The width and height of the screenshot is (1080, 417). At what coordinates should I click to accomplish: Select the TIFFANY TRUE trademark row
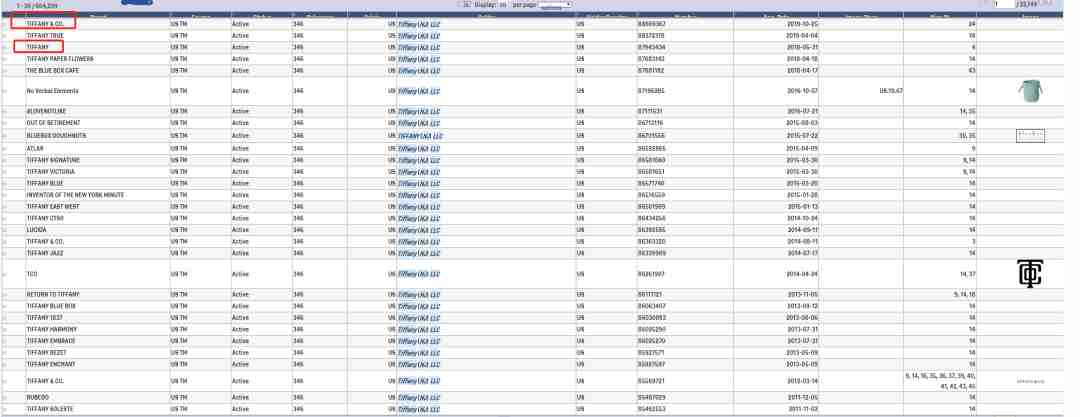pos(45,35)
